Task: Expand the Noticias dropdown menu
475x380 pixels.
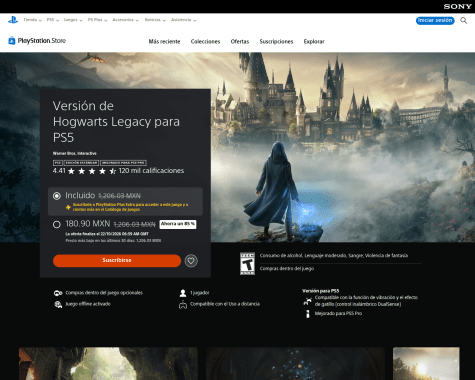Action: click(155, 20)
